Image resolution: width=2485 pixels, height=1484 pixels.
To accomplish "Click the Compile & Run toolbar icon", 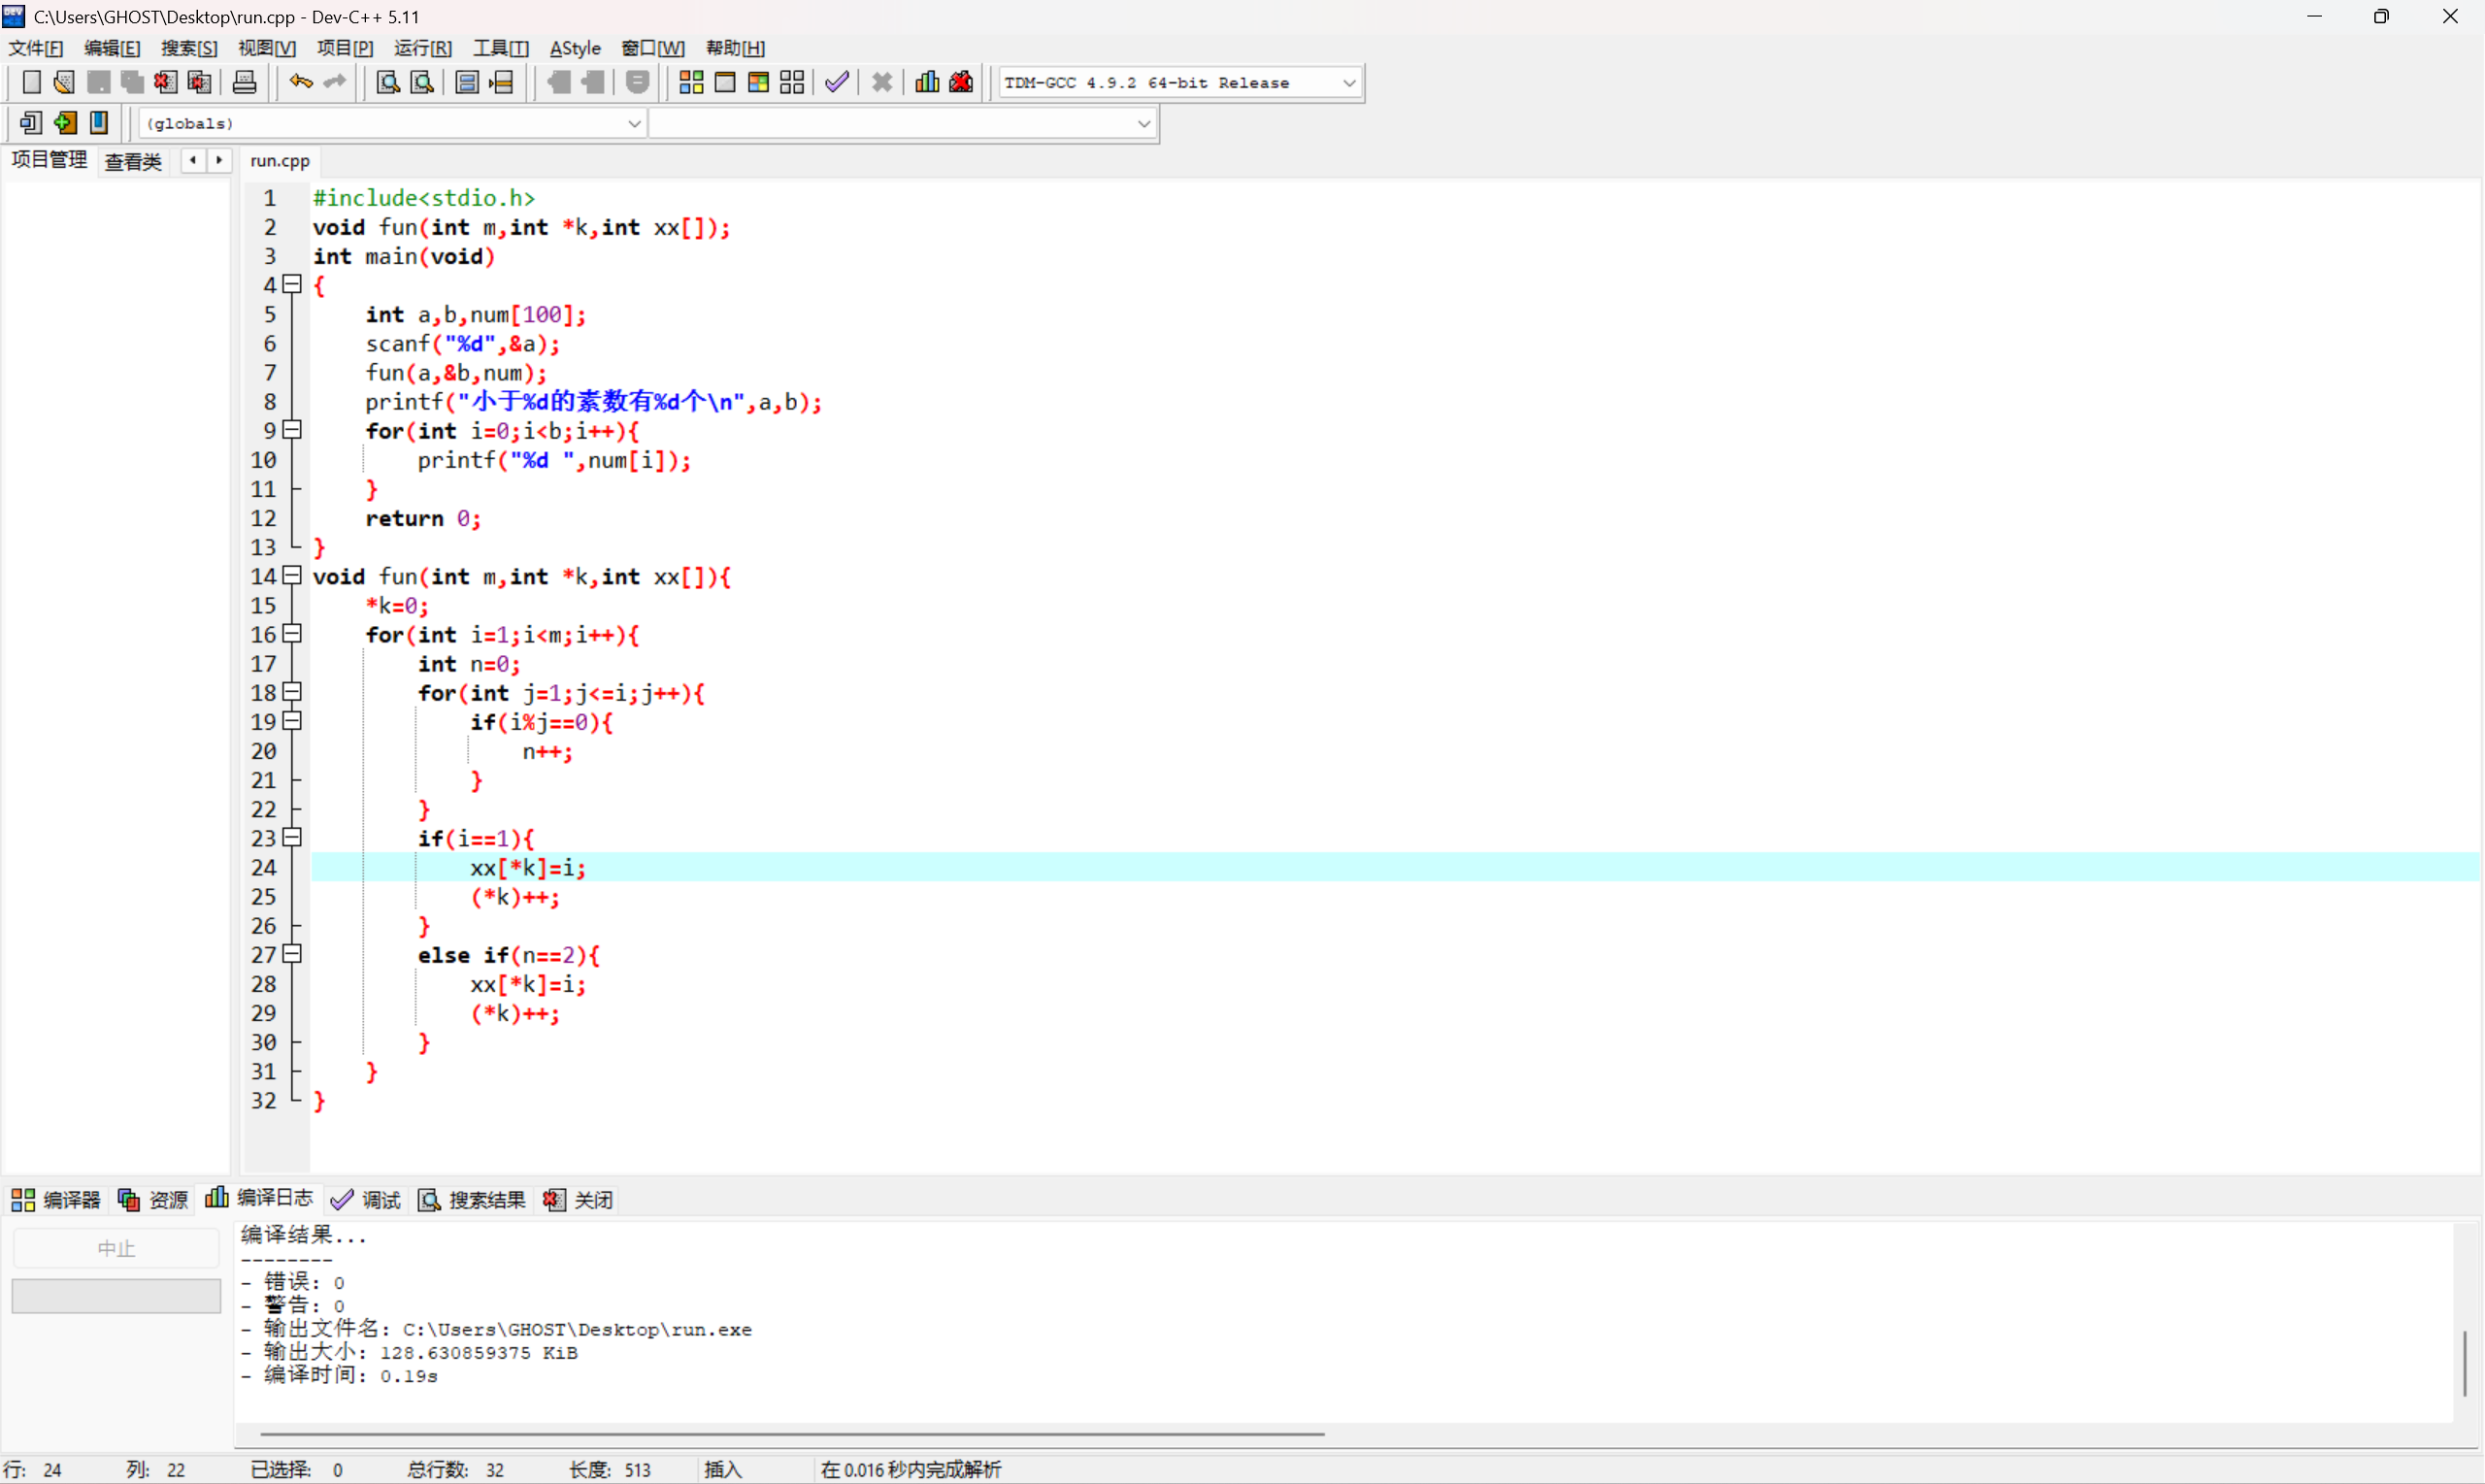I will pyautogui.click(x=758, y=83).
